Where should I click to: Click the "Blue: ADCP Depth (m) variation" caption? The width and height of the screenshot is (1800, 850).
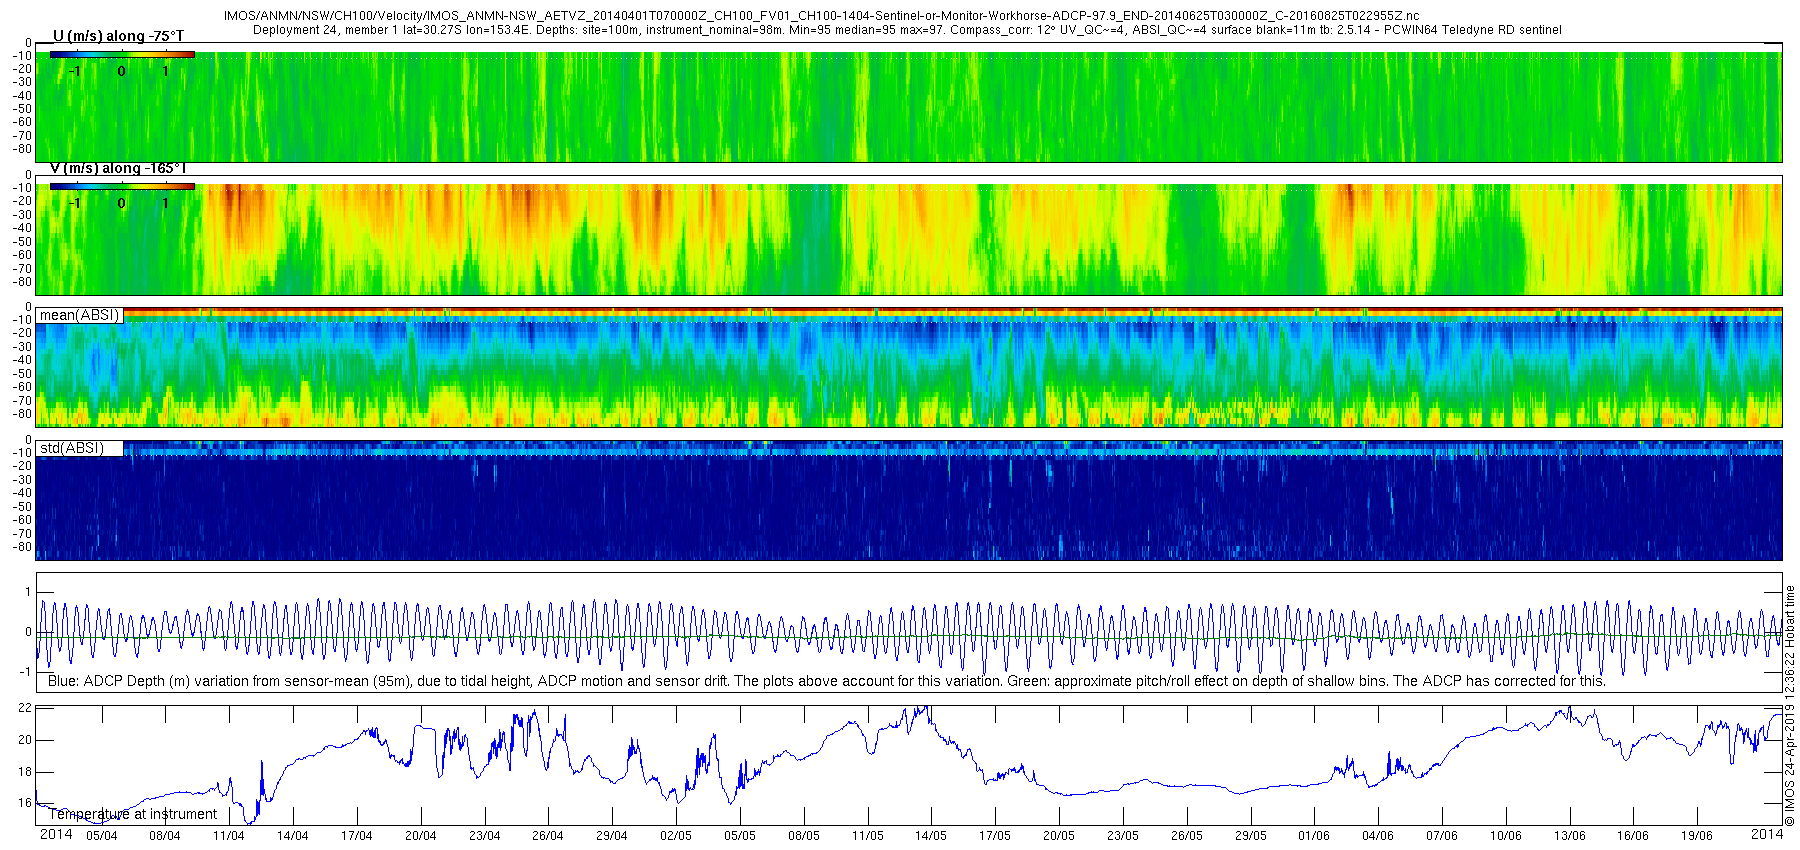point(826,681)
